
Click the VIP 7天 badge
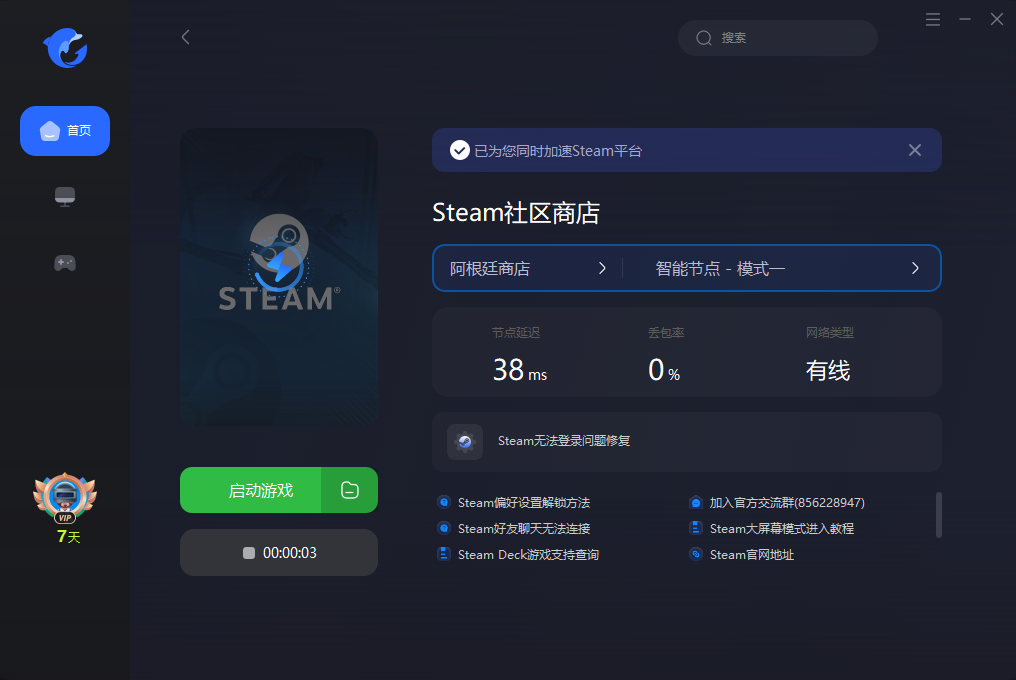[65, 508]
